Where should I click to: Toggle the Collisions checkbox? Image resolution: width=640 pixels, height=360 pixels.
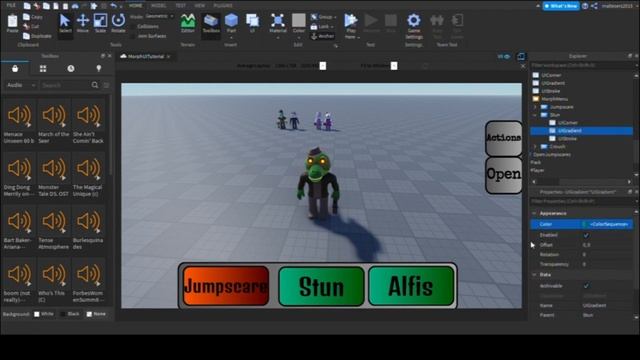[x=132, y=26]
